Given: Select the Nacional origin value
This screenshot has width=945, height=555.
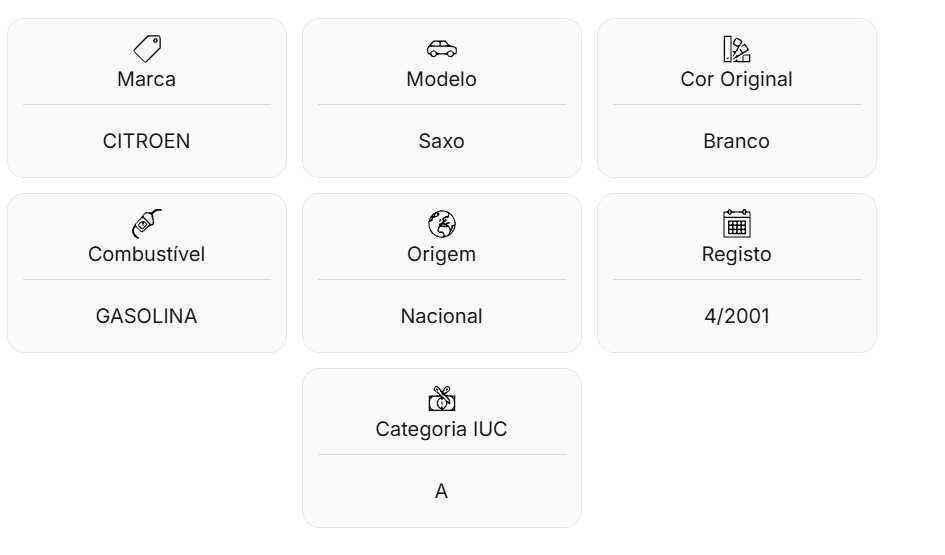Looking at the screenshot, I should click(x=441, y=316).
